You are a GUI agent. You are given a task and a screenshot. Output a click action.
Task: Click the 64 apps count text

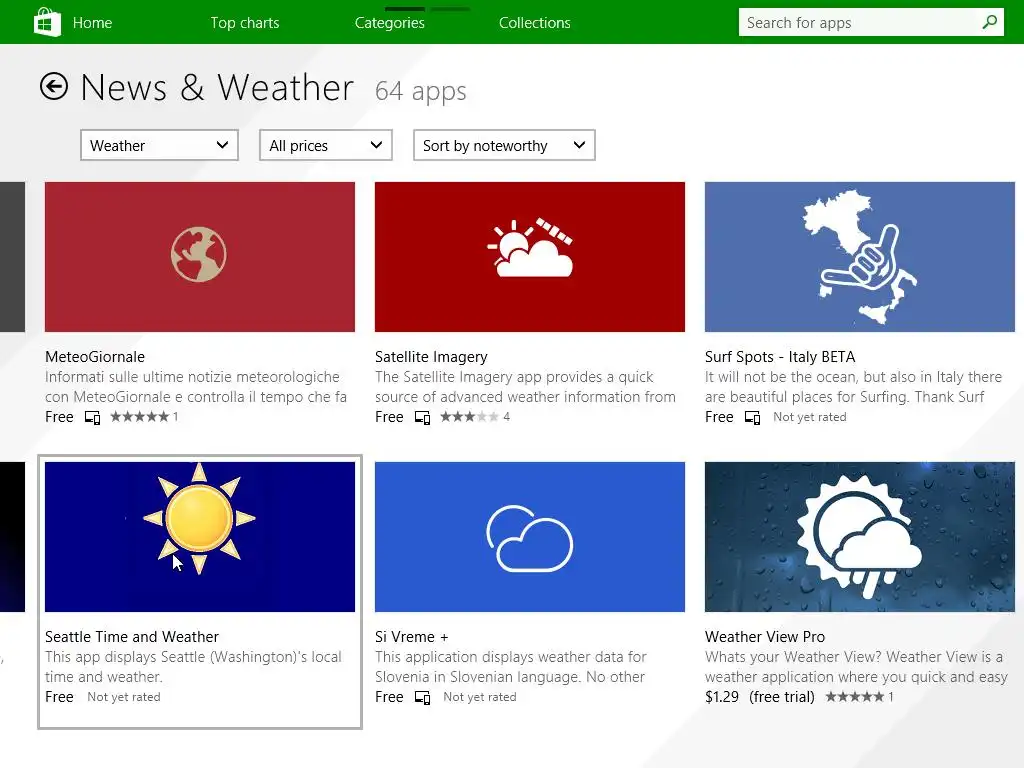click(x=421, y=91)
